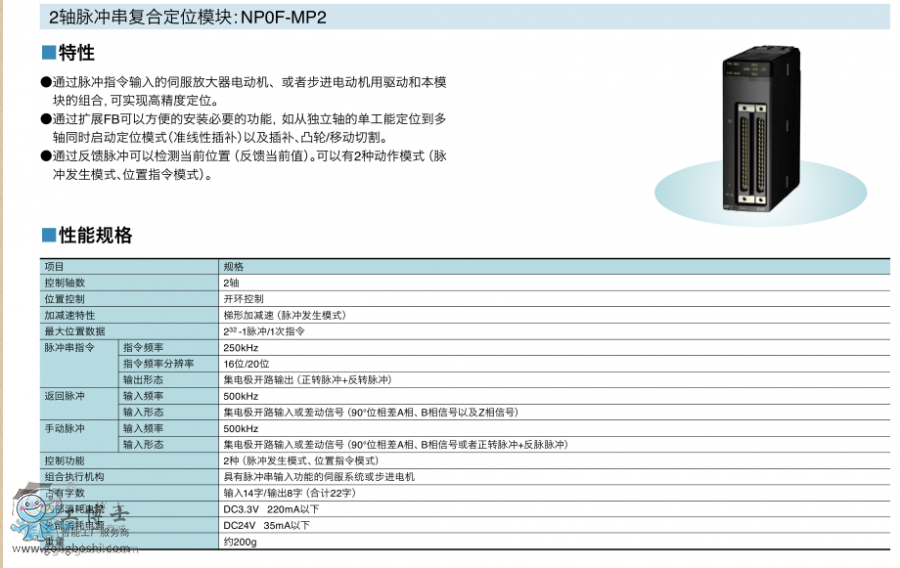The image size is (900, 568).
Task: Click the 项目 column header
Action: point(54,267)
